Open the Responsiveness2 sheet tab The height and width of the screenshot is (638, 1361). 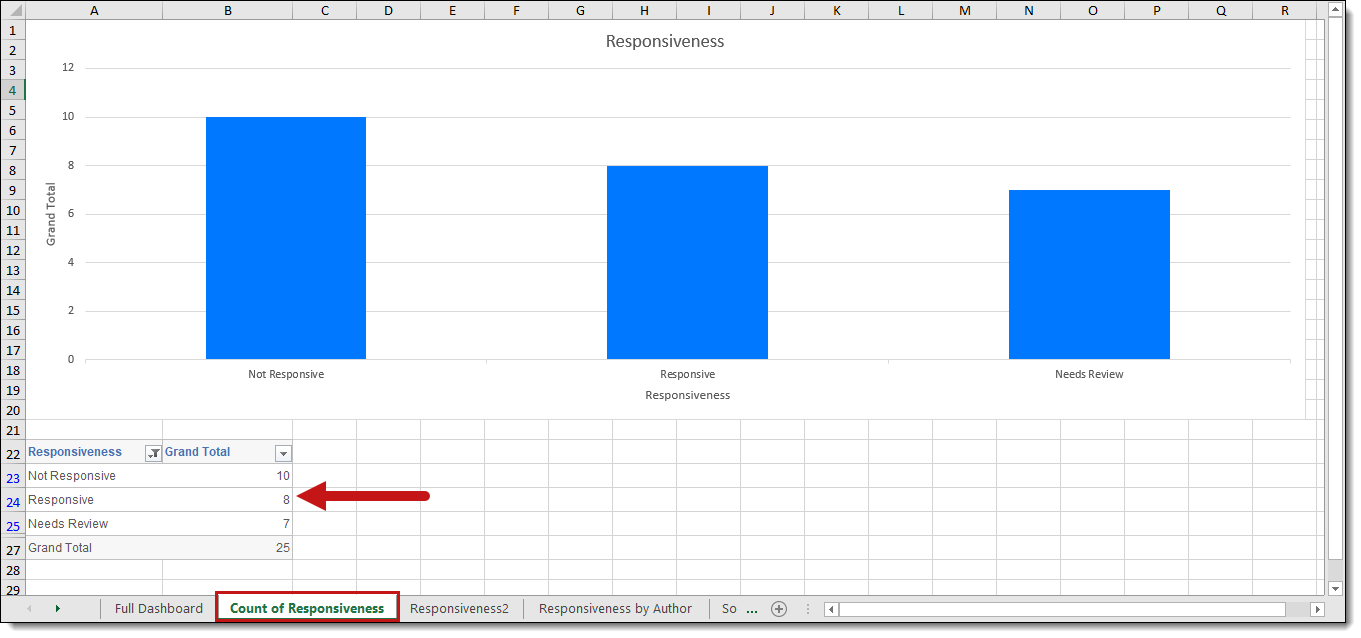coord(459,608)
